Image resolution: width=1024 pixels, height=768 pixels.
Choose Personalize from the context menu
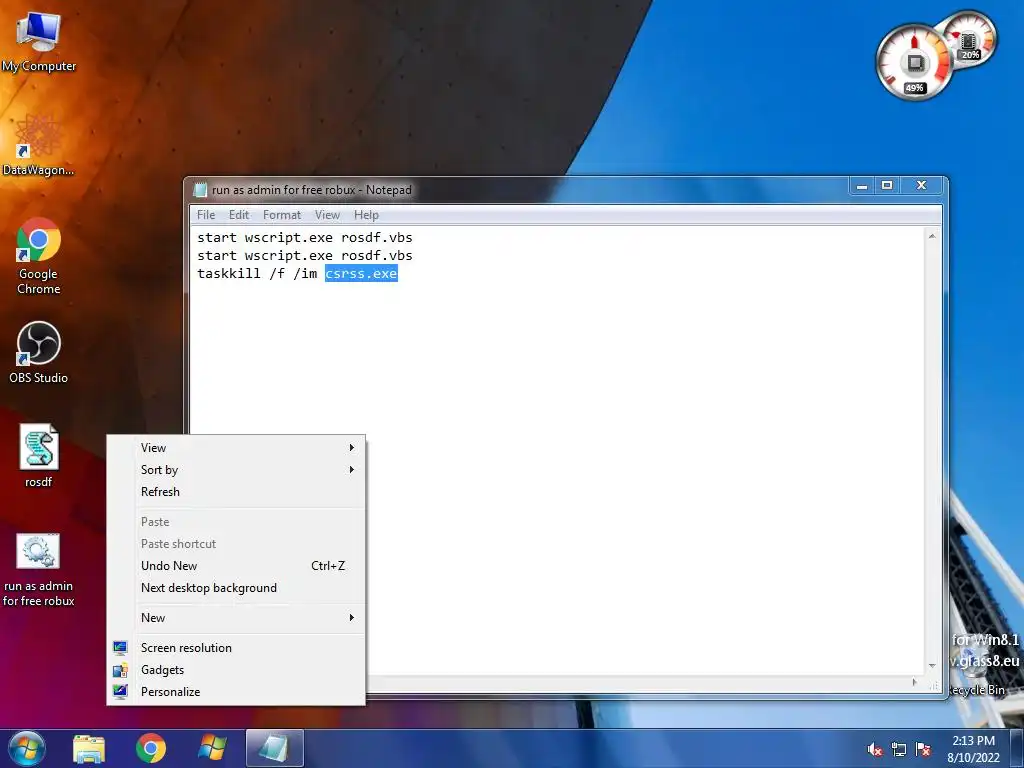click(x=236, y=692)
